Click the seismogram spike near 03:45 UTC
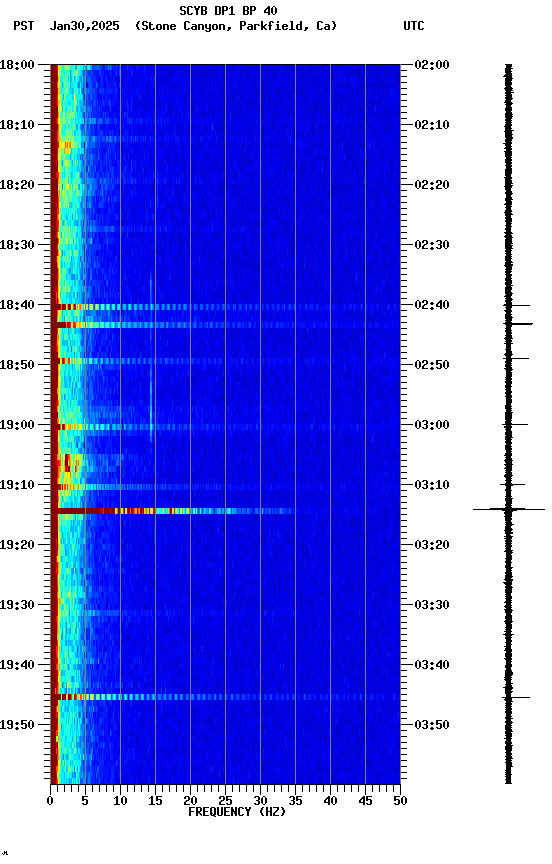This screenshot has width=552, height=864. point(516,698)
